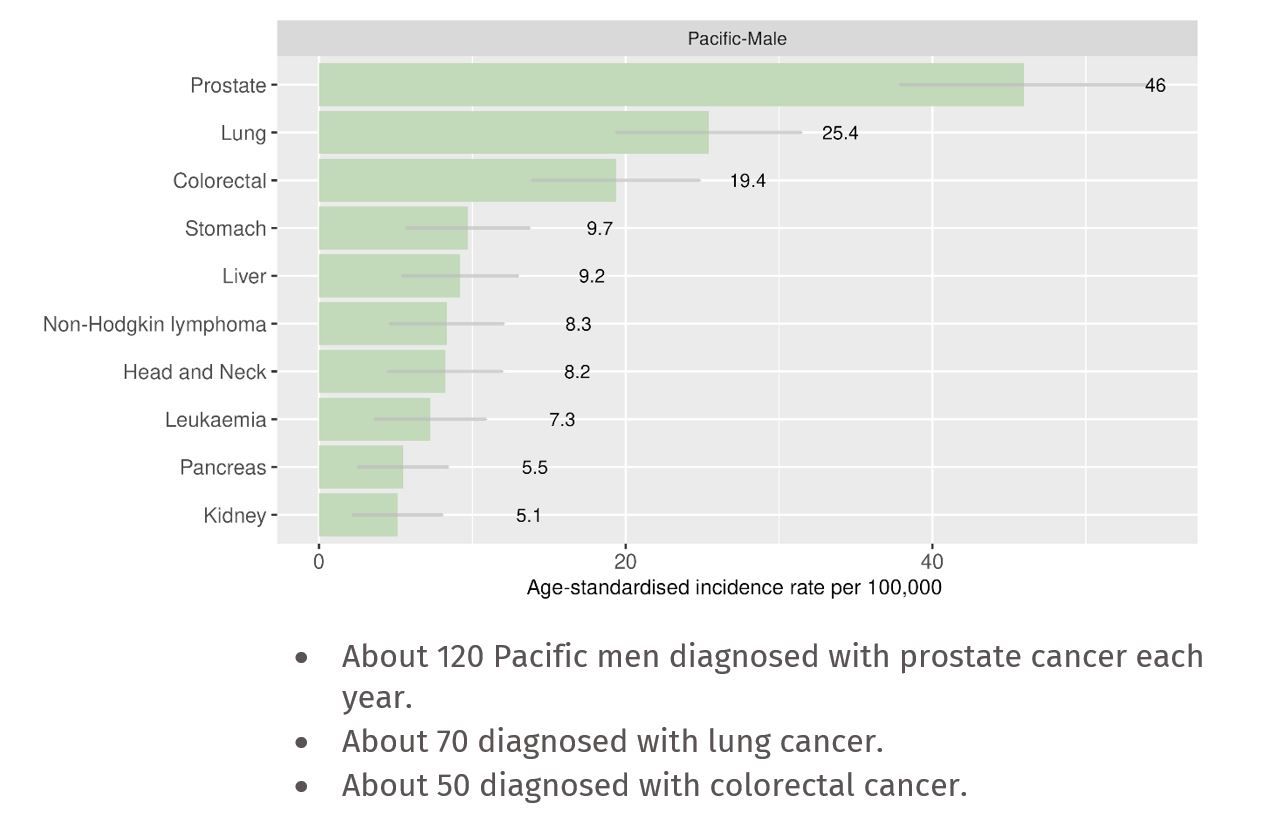Click the Pacific-Male panel header
1262x814 pixels.
coord(737,39)
